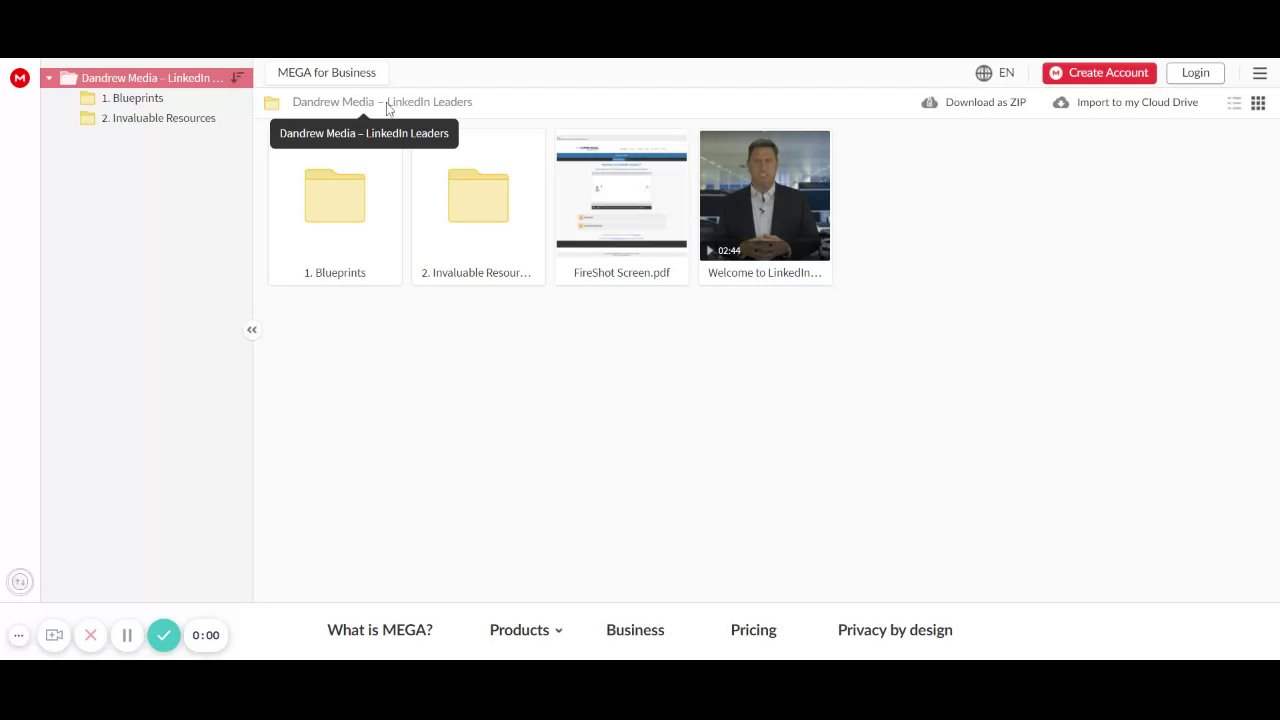
Task: Play the Welcome to LinkedIn video thumbnail
Action: [765, 195]
